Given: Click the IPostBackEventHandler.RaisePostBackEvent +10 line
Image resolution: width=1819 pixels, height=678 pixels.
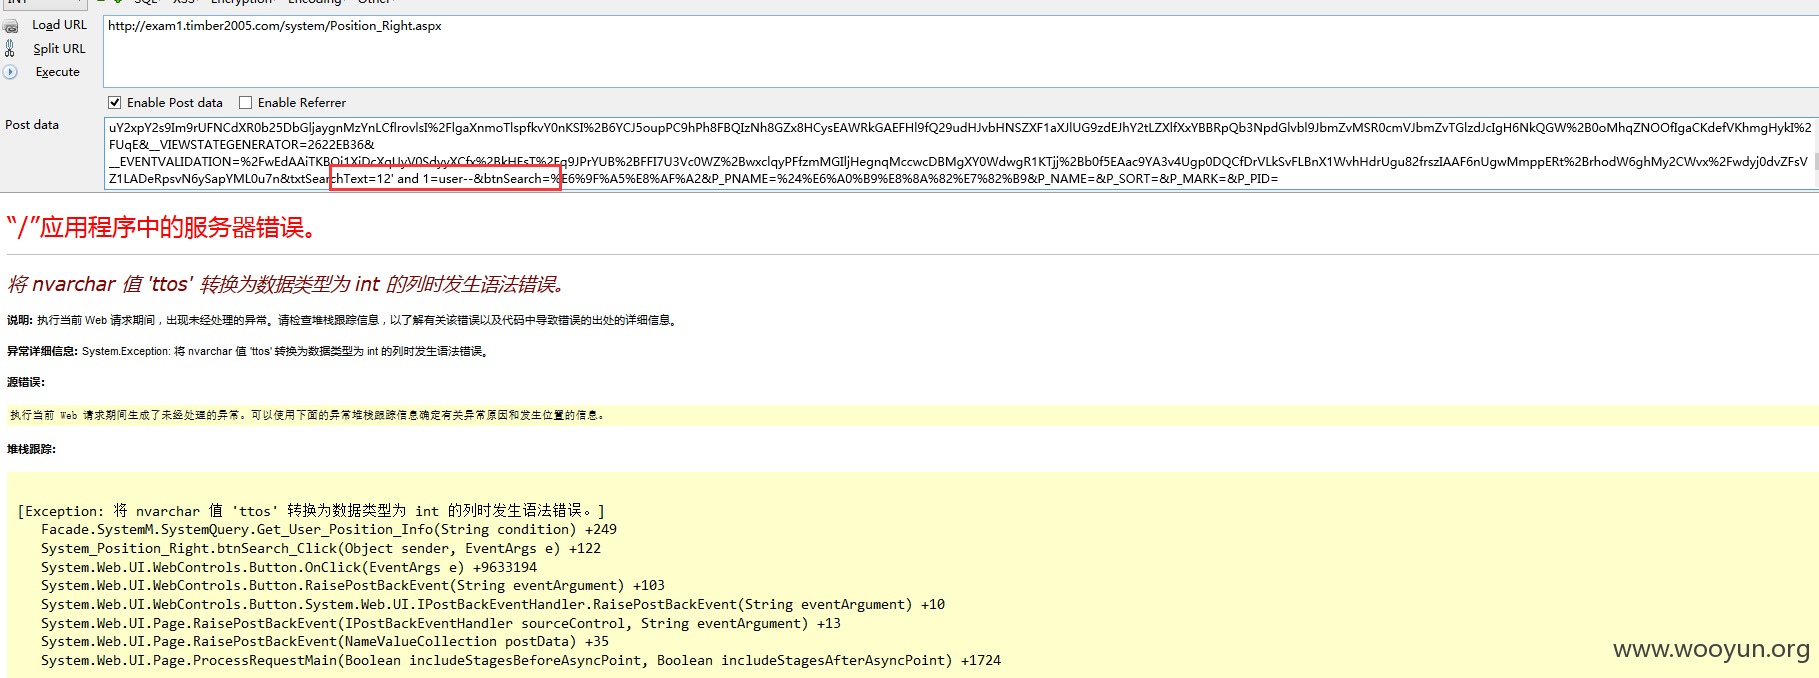Looking at the screenshot, I should tap(493, 604).
